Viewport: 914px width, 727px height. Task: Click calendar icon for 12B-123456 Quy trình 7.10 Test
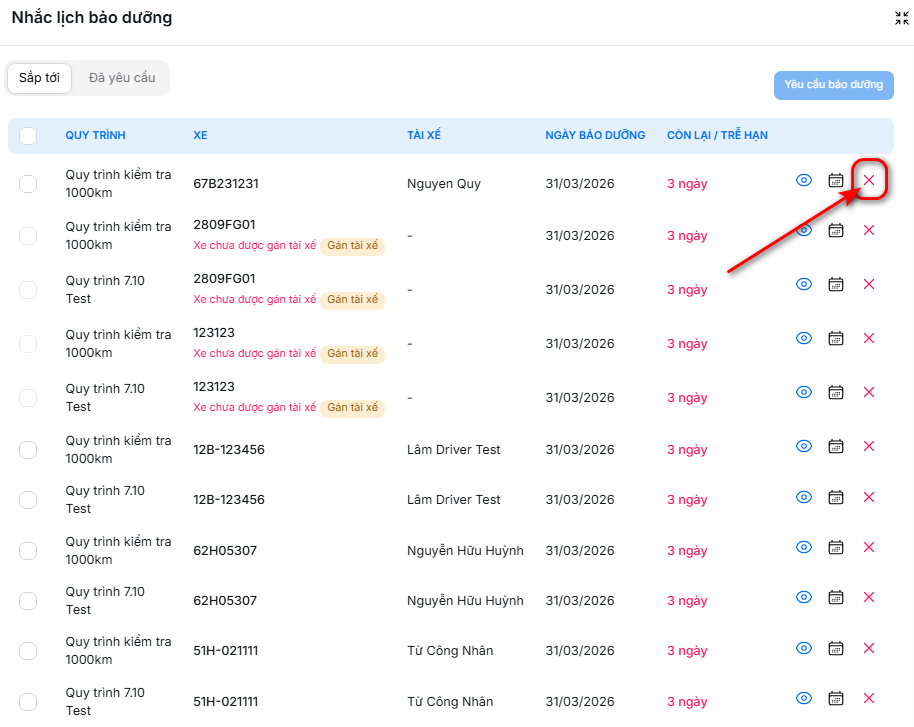tap(836, 497)
